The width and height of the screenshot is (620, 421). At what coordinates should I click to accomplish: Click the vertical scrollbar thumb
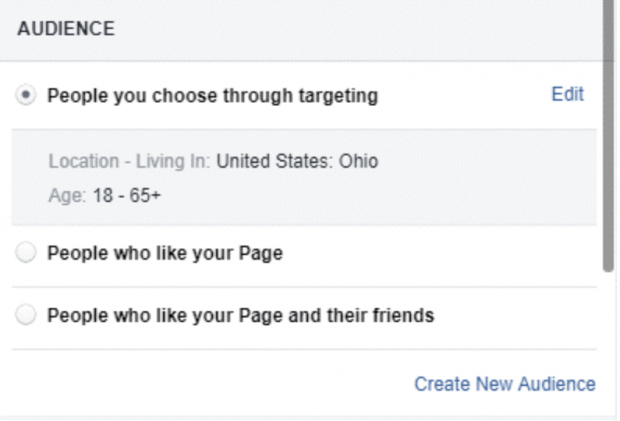pos(609,136)
